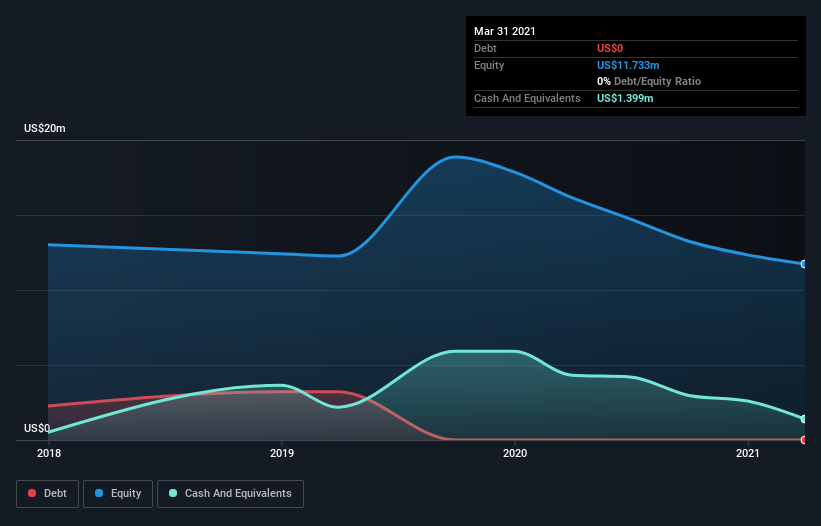Click the 2018 x-axis label
Viewport: 821px width, 526px height.
49,453
